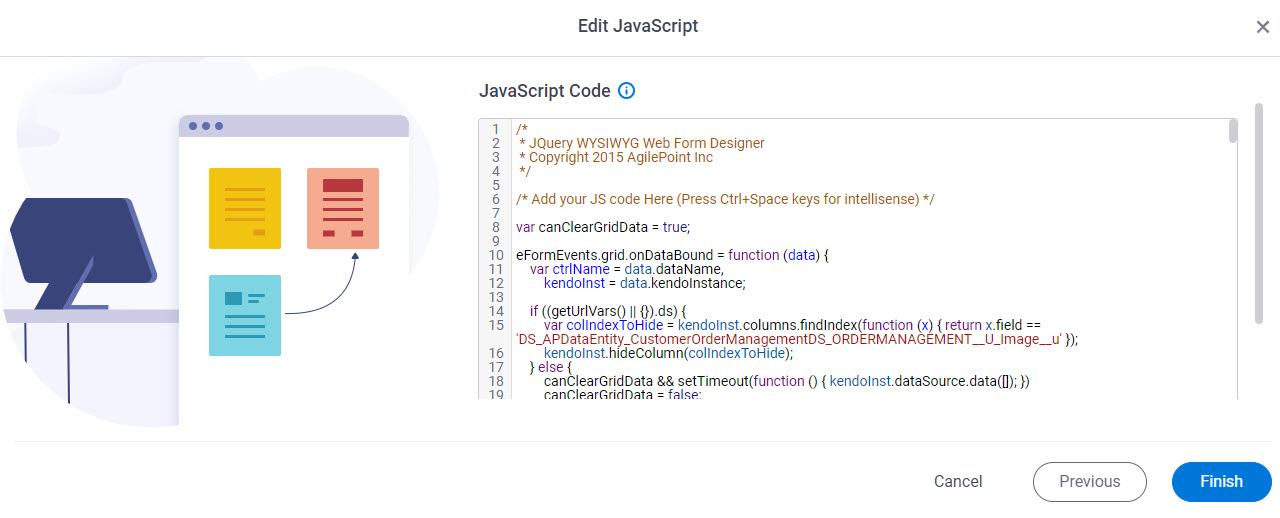The image size is (1280, 518).
Task: Click the dialog's outer vertical scrollbar
Action: [1259, 213]
